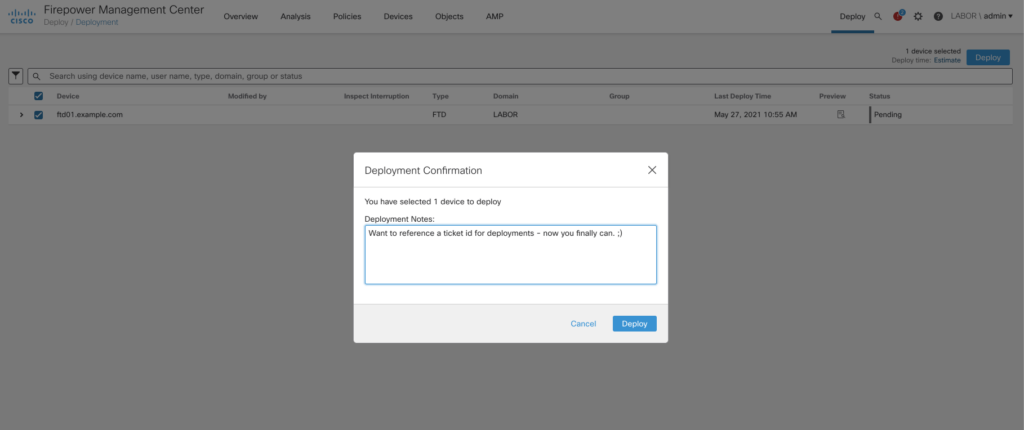Toggle the select-all devices checkbox in header
Screen dimensions: 1024x430
pos(39,96)
